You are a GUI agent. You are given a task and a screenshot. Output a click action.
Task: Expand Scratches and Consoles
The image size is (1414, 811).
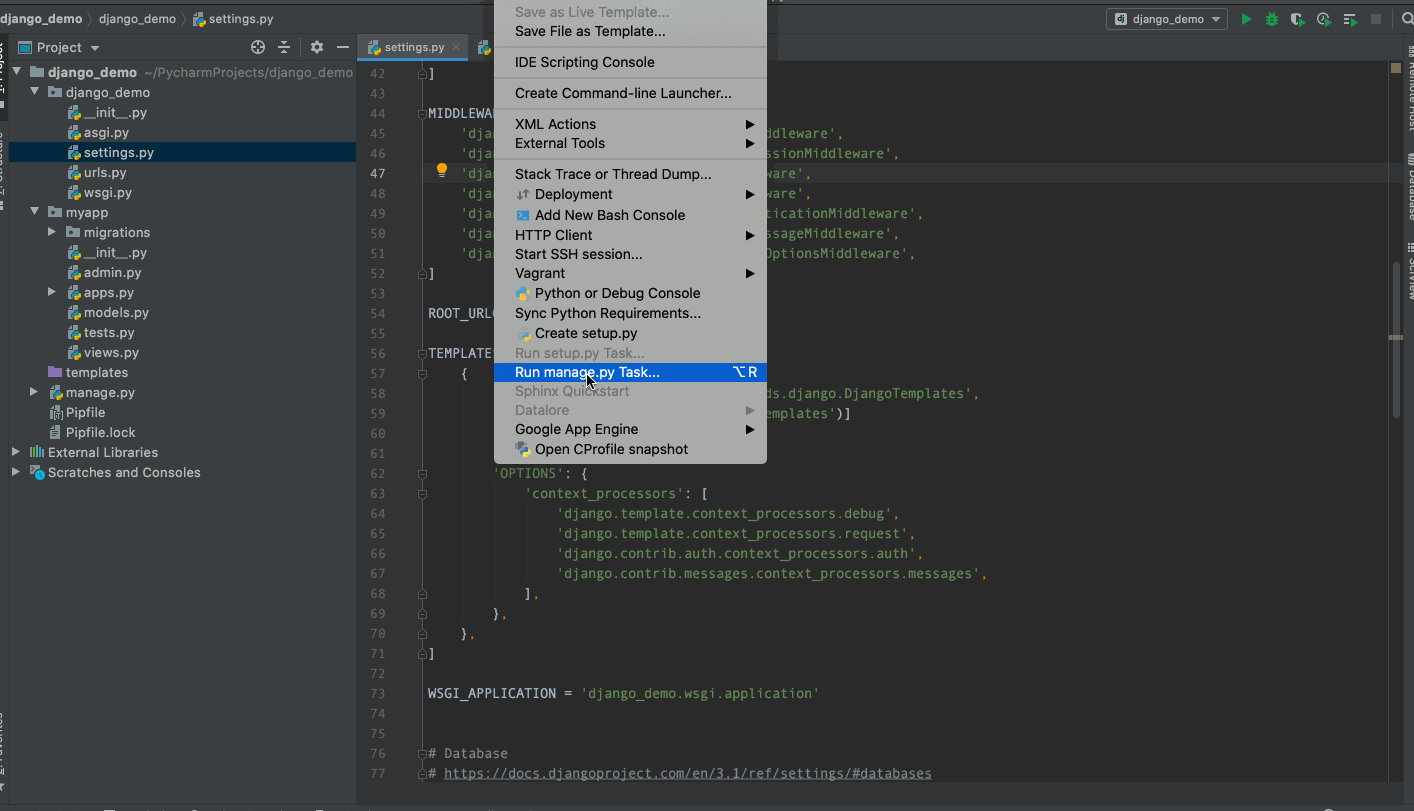coord(16,472)
